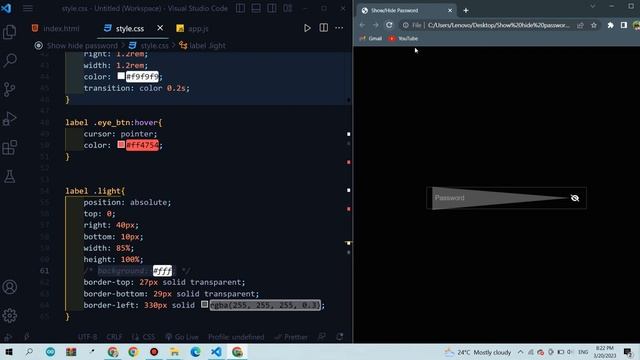The image size is (640, 360).
Task: Open the Extensions view
Action: 9,147
